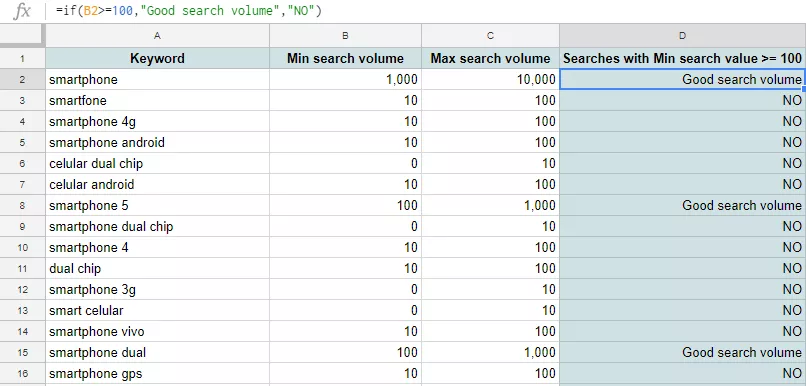Select row 7 header
This screenshot has height=386, width=806.
click(22, 185)
